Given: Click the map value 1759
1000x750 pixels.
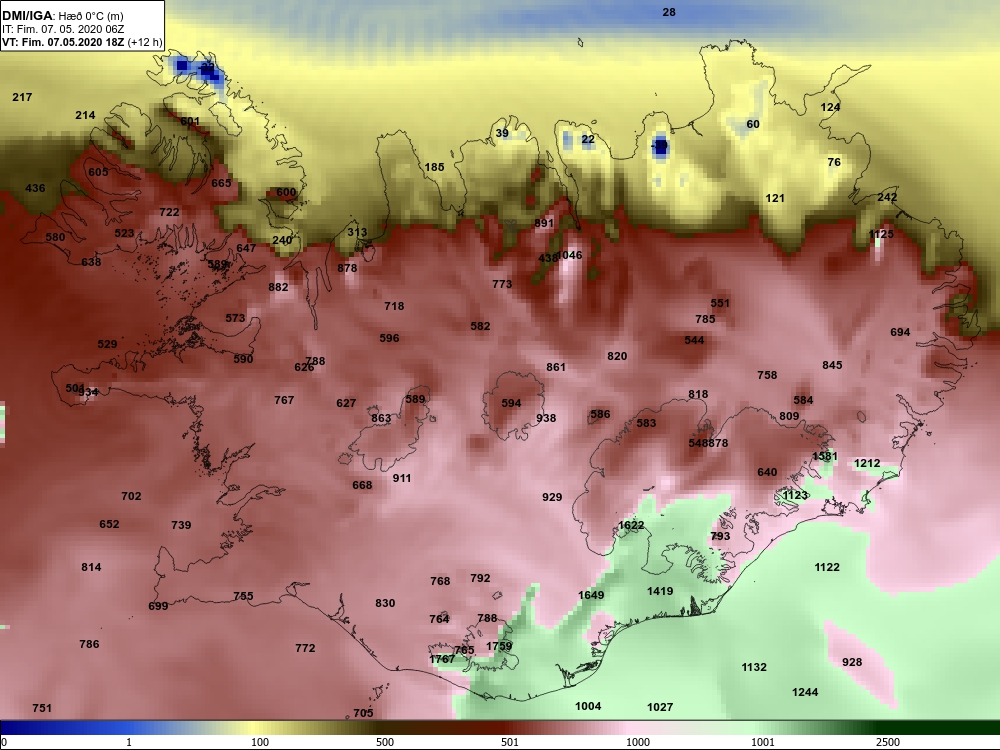Looking at the screenshot, I should point(499,646).
